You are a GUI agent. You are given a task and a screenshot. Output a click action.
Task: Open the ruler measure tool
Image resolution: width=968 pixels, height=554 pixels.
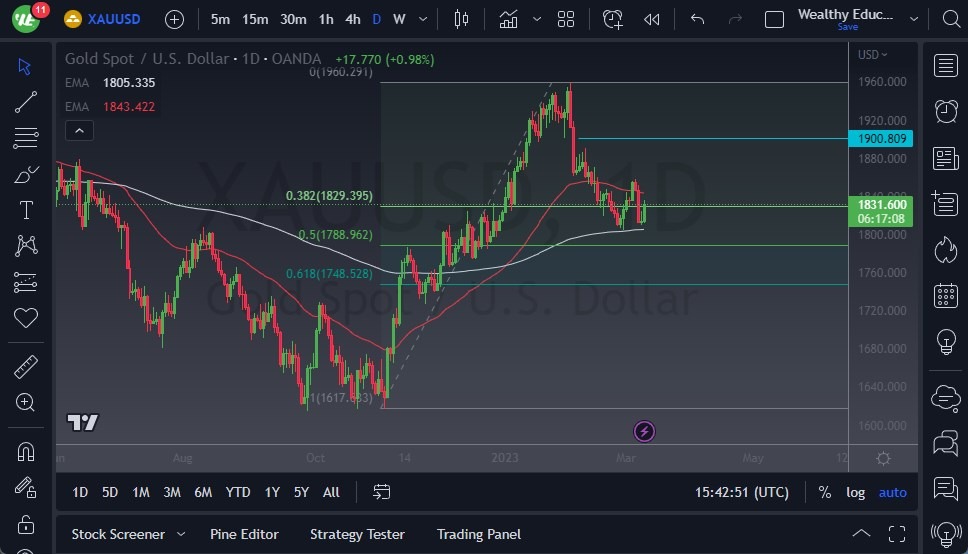point(26,367)
